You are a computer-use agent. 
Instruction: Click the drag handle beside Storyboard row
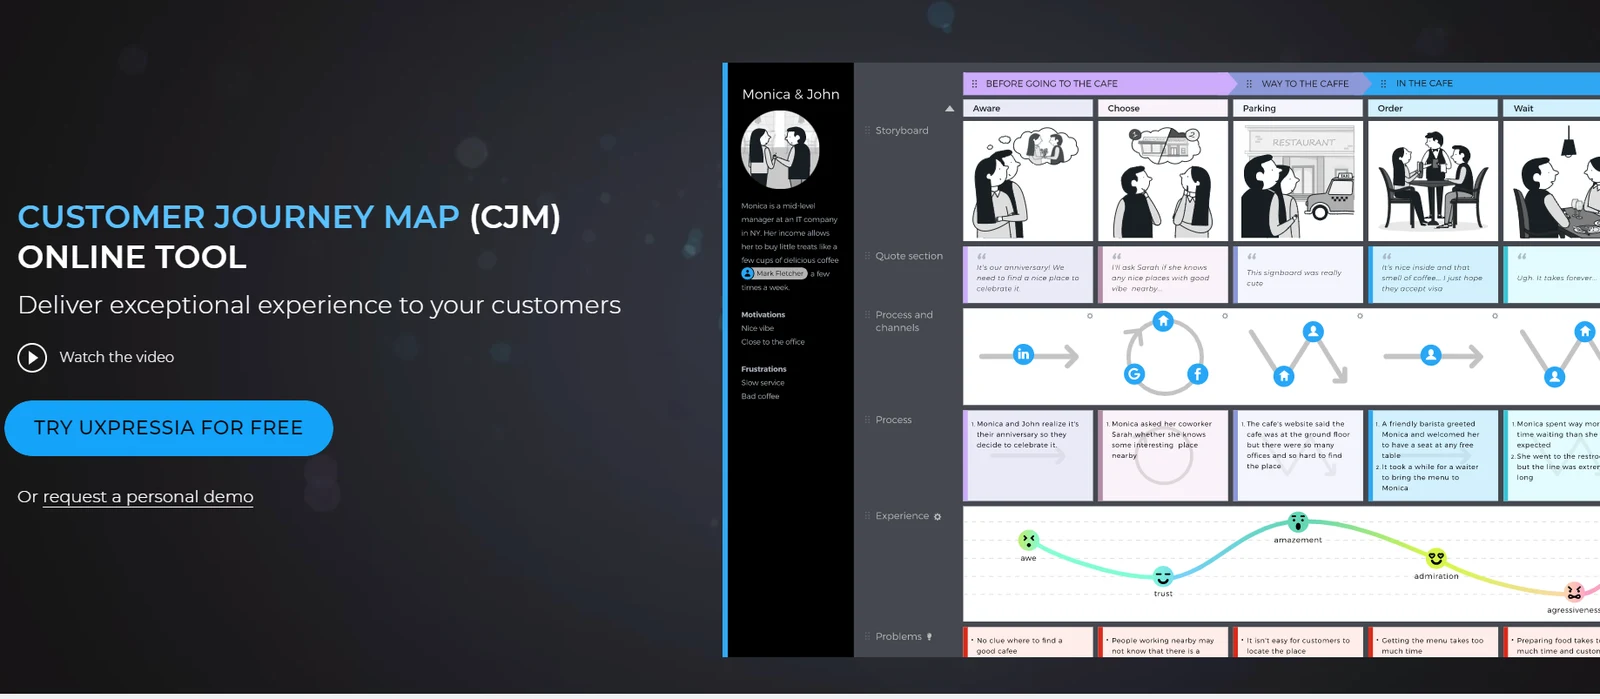(867, 130)
